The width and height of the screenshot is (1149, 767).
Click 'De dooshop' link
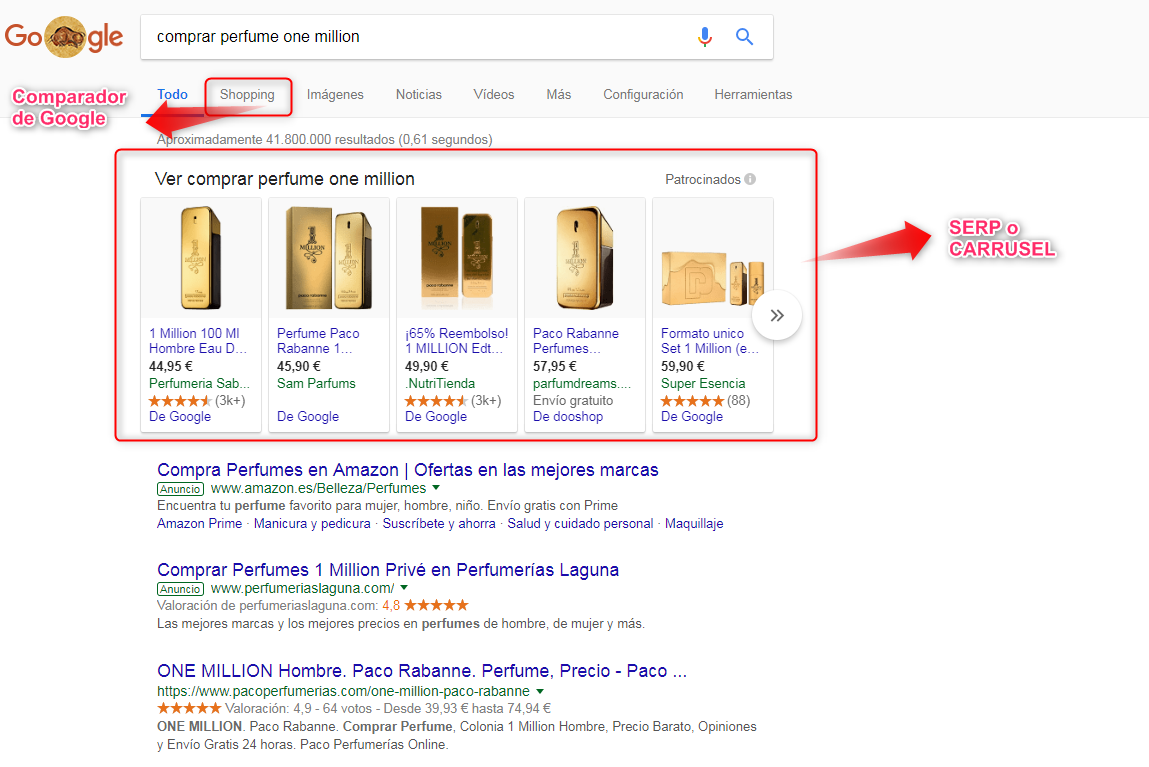568,416
